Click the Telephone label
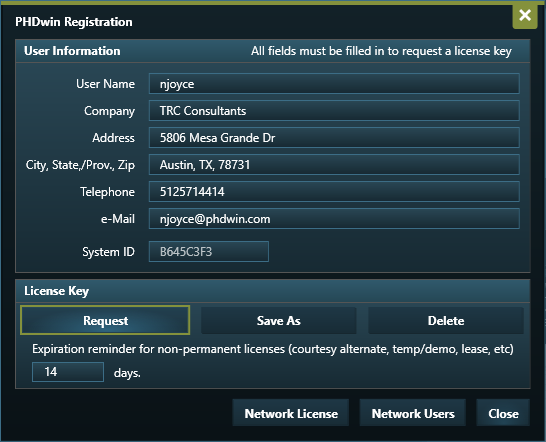 (x=108, y=192)
